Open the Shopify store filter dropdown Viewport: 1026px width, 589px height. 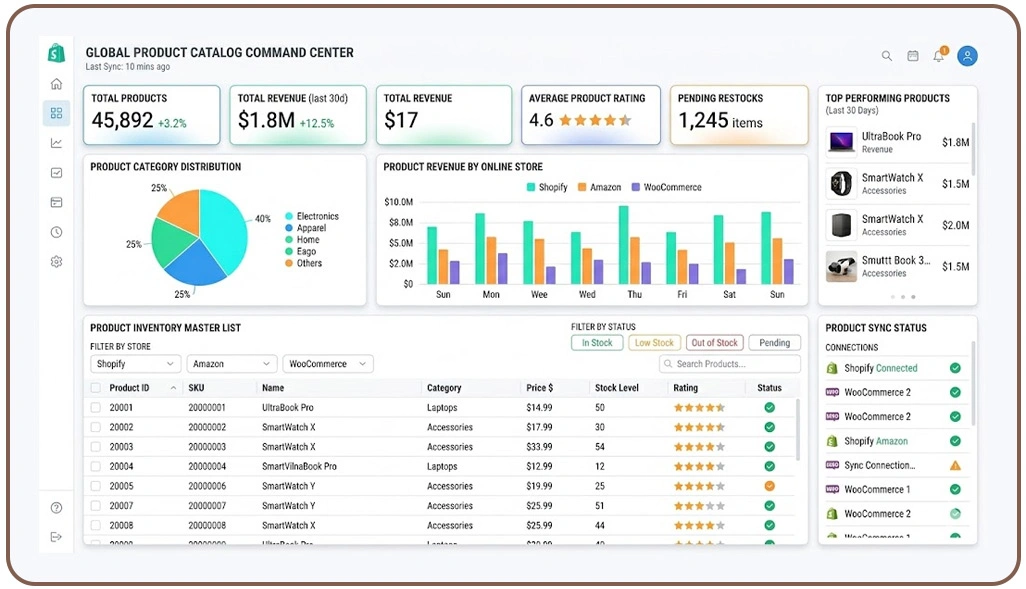[135, 364]
